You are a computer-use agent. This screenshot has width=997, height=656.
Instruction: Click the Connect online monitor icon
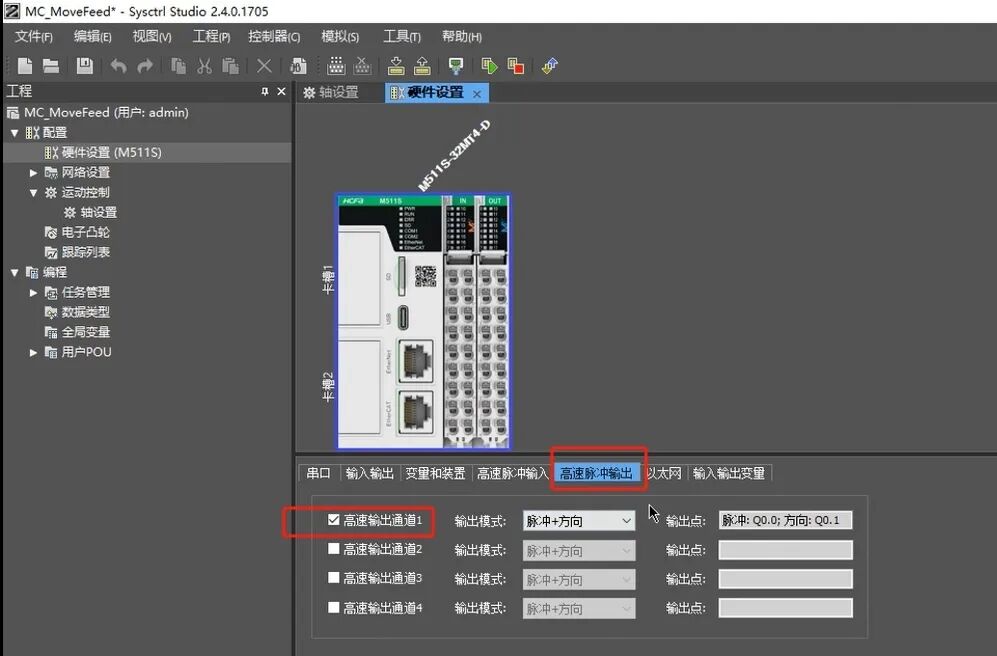(456, 65)
